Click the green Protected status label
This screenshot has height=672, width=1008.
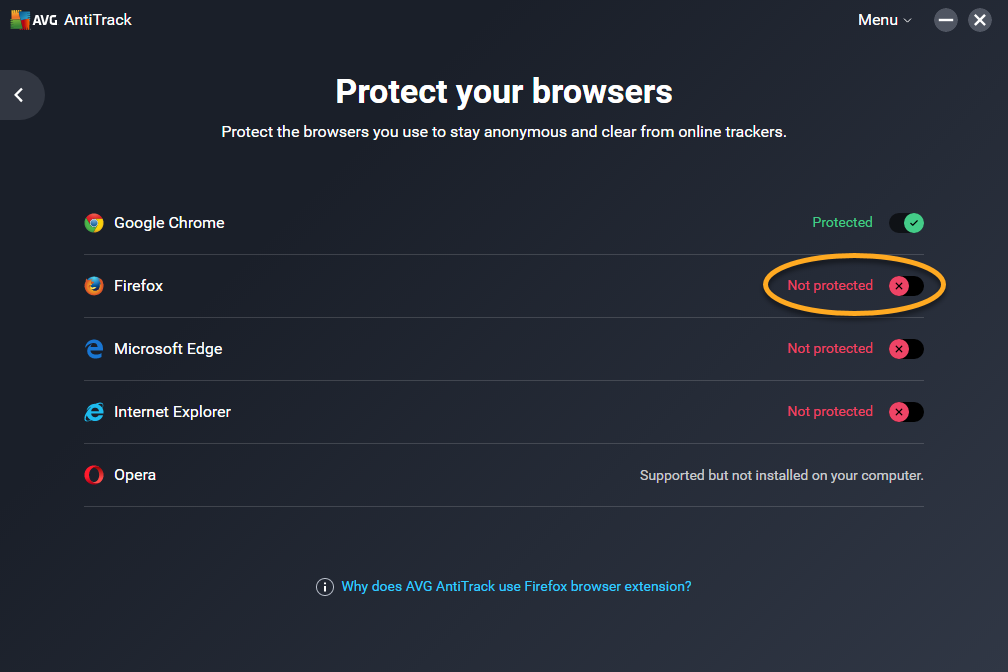(842, 223)
